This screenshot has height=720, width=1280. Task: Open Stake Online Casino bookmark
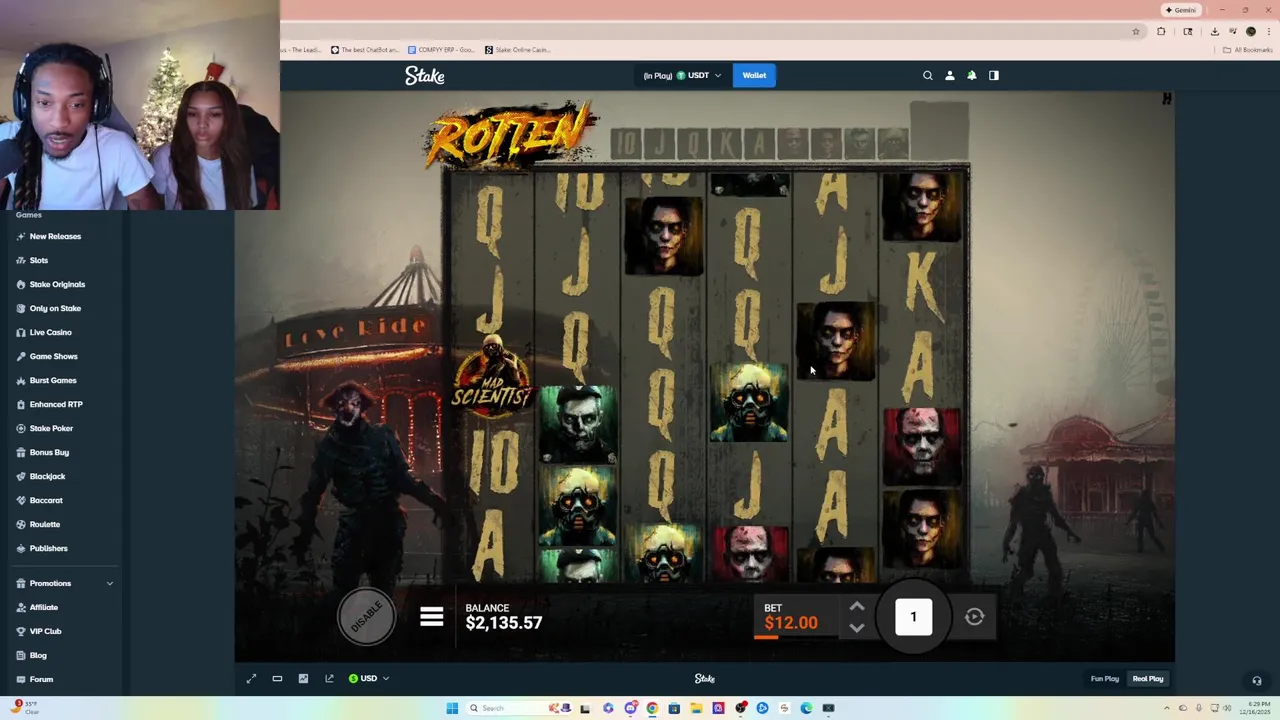tap(518, 50)
